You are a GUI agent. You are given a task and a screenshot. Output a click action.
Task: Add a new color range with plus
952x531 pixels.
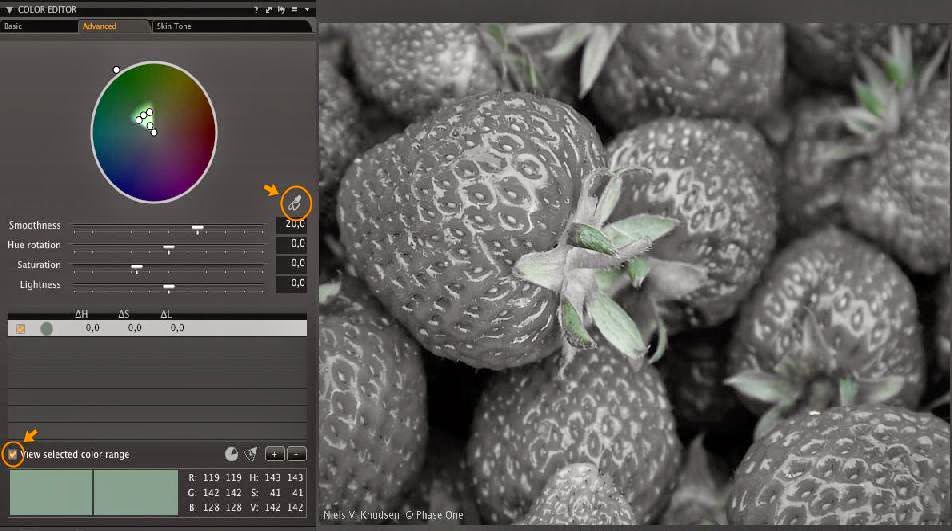pyautogui.click(x=274, y=454)
